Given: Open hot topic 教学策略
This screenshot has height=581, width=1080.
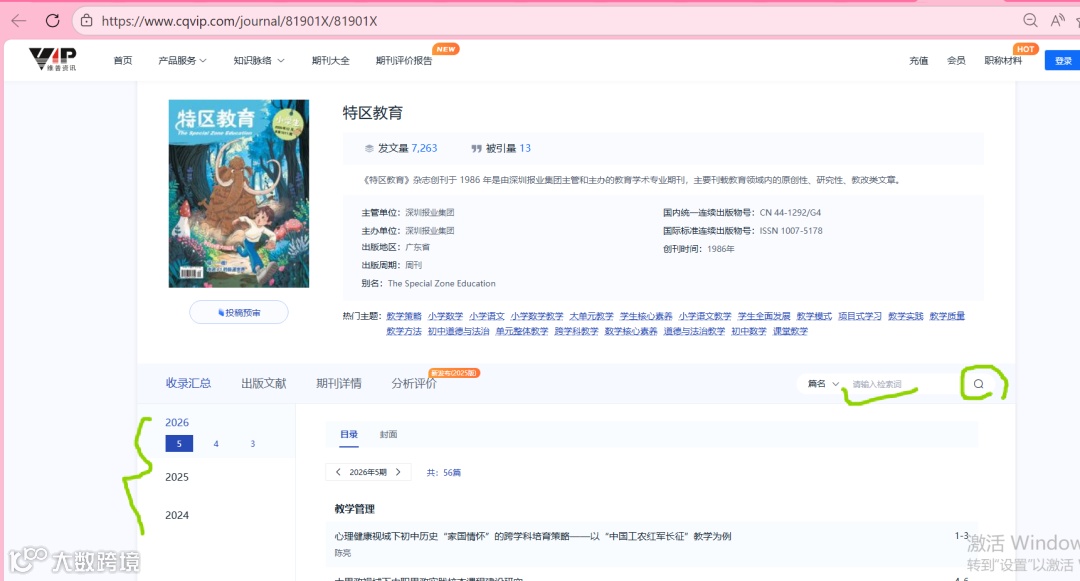Looking at the screenshot, I should click(x=404, y=316).
